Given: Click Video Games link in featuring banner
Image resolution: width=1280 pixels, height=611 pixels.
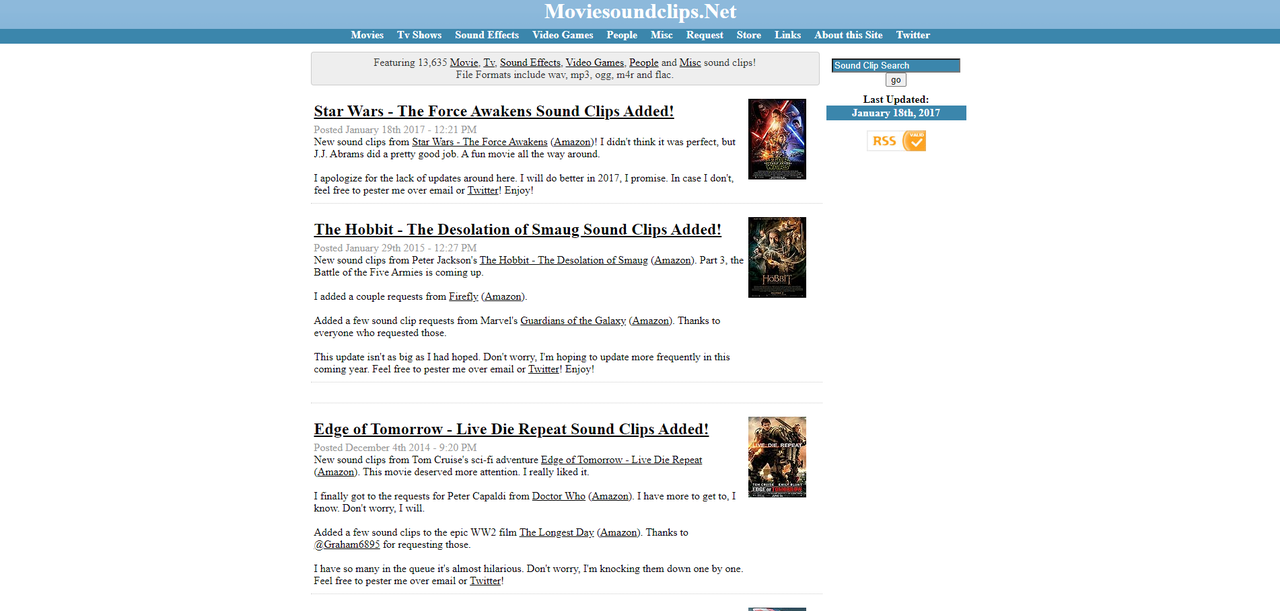Looking at the screenshot, I should click(x=595, y=62).
